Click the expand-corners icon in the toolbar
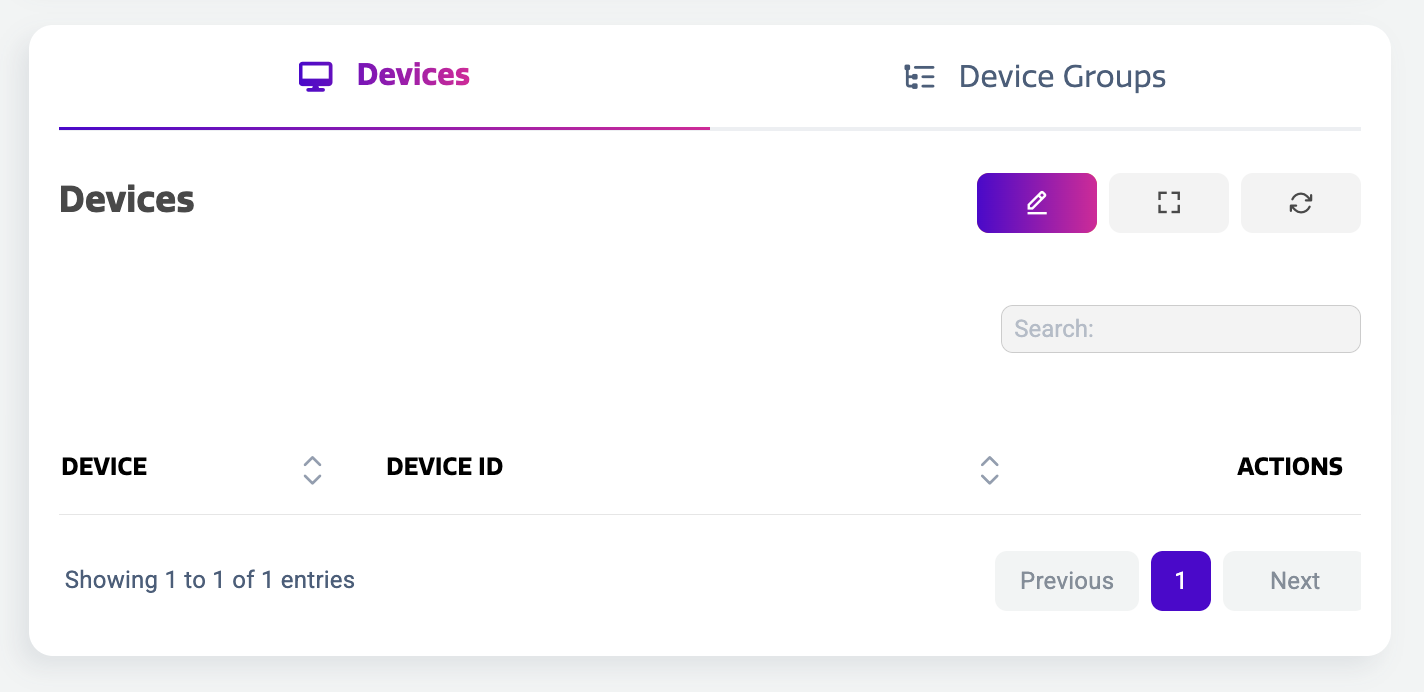This screenshot has width=1424, height=692. (1168, 203)
